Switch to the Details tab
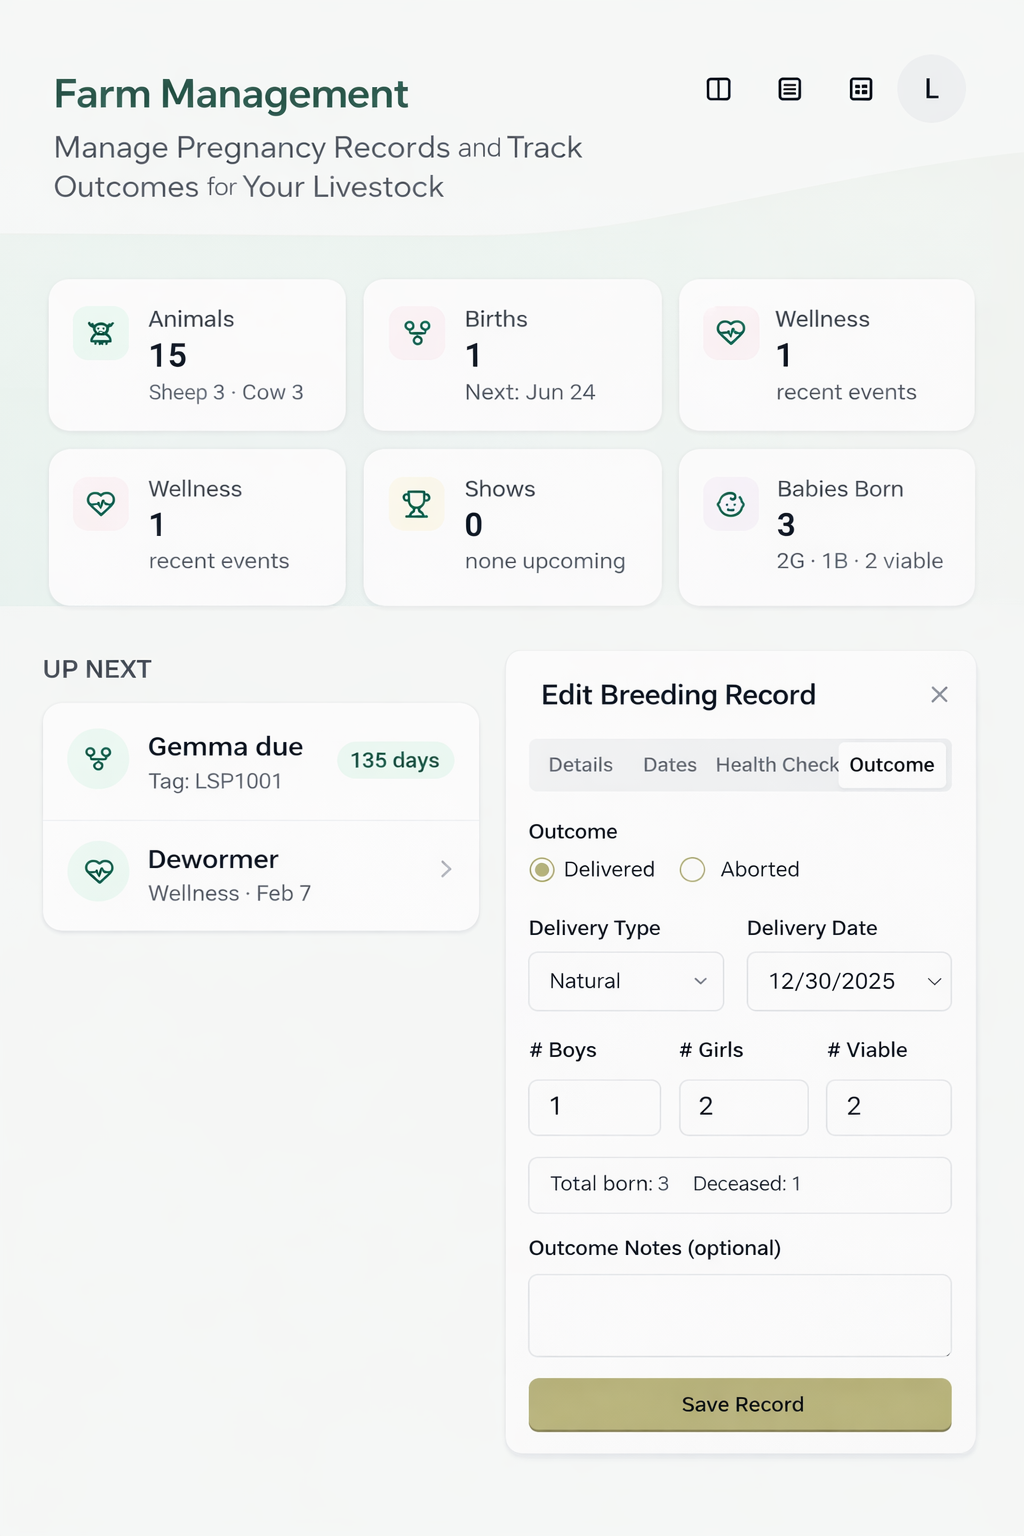 point(580,765)
